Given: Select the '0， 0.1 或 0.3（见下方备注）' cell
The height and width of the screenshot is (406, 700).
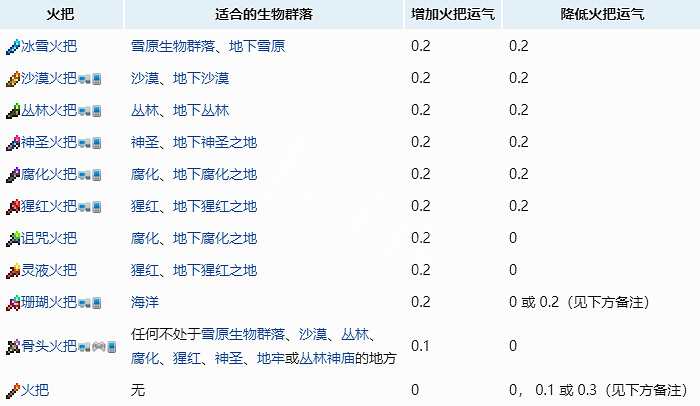Looking at the screenshot, I should pos(598,390).
